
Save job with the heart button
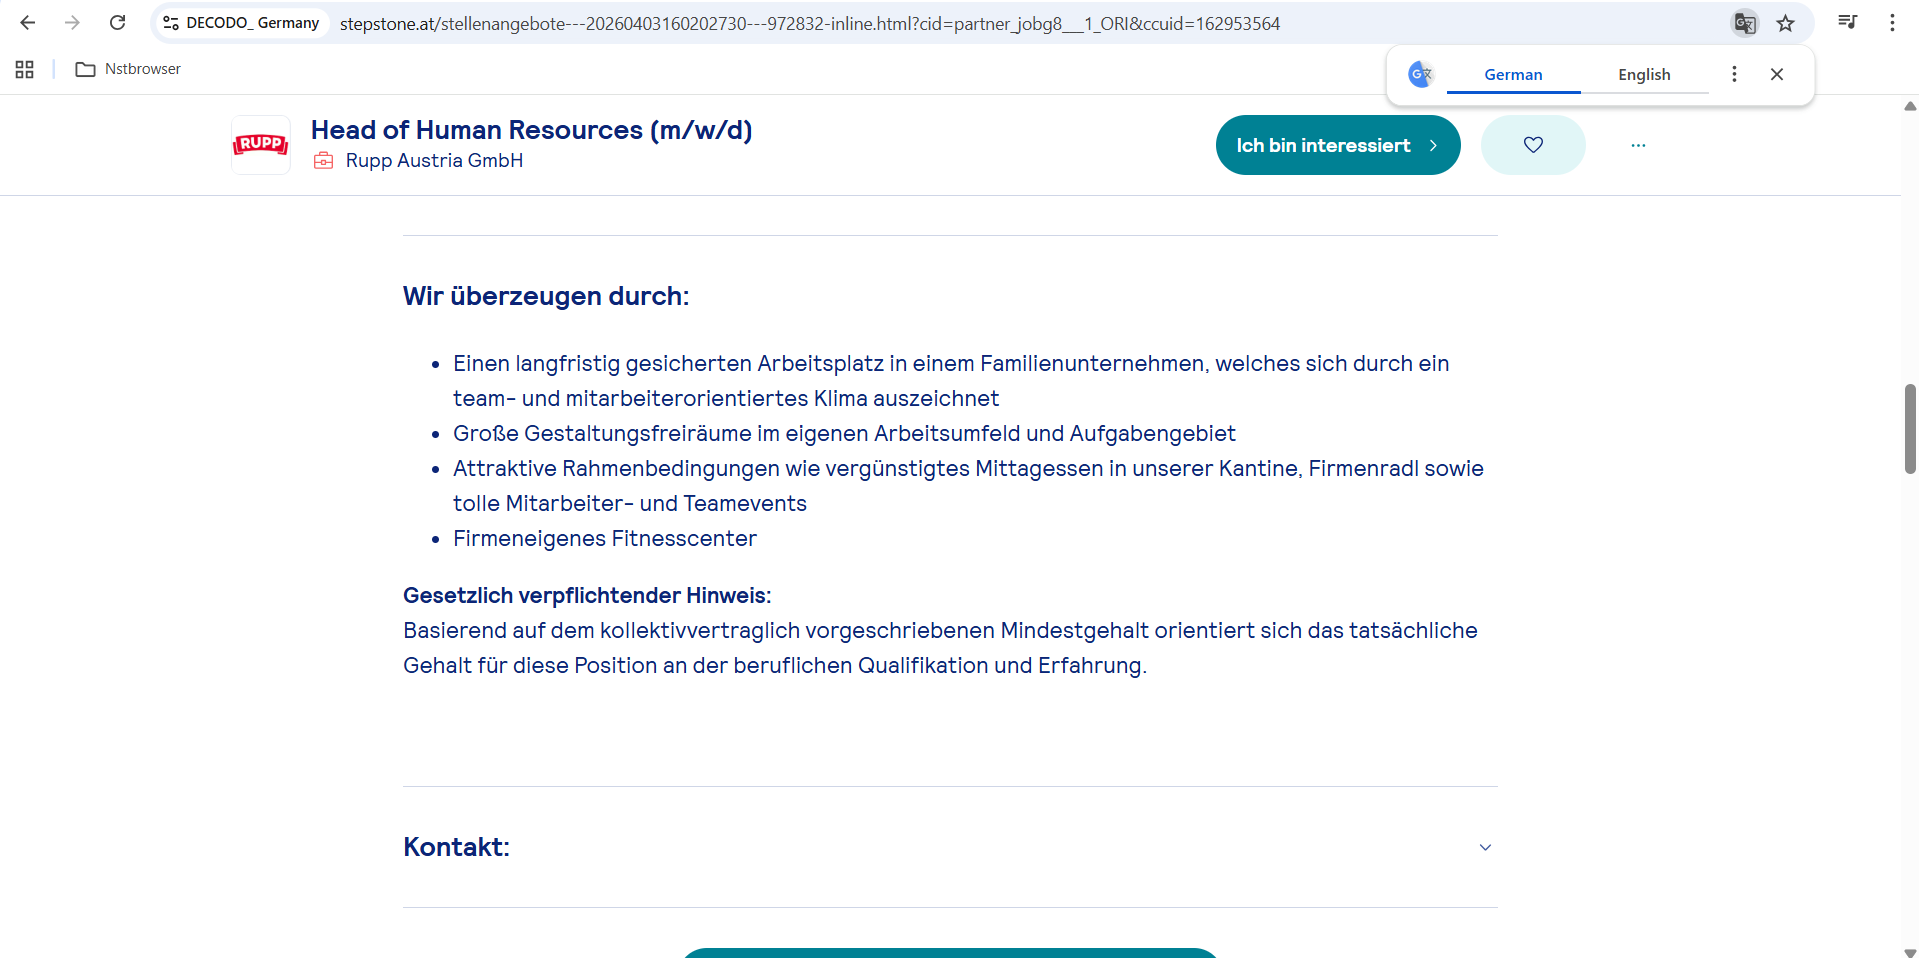(x=1532, y=145)
